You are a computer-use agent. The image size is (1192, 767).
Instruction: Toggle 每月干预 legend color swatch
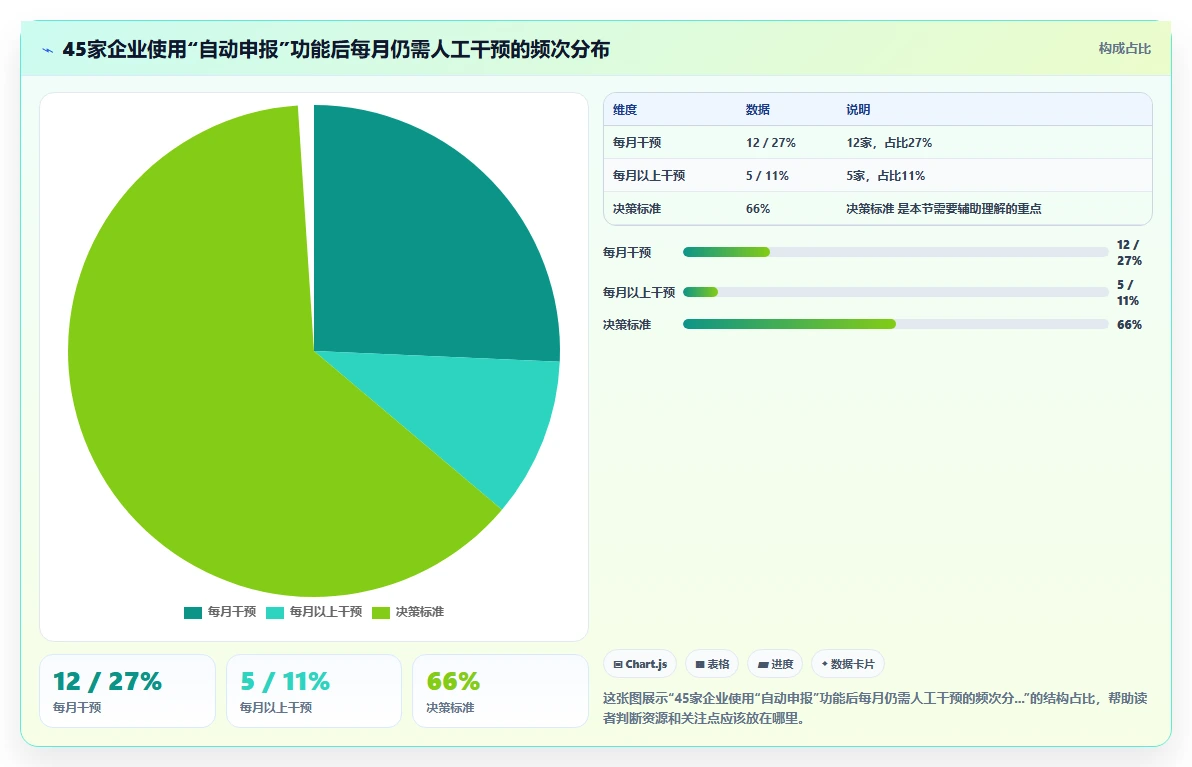193,613
